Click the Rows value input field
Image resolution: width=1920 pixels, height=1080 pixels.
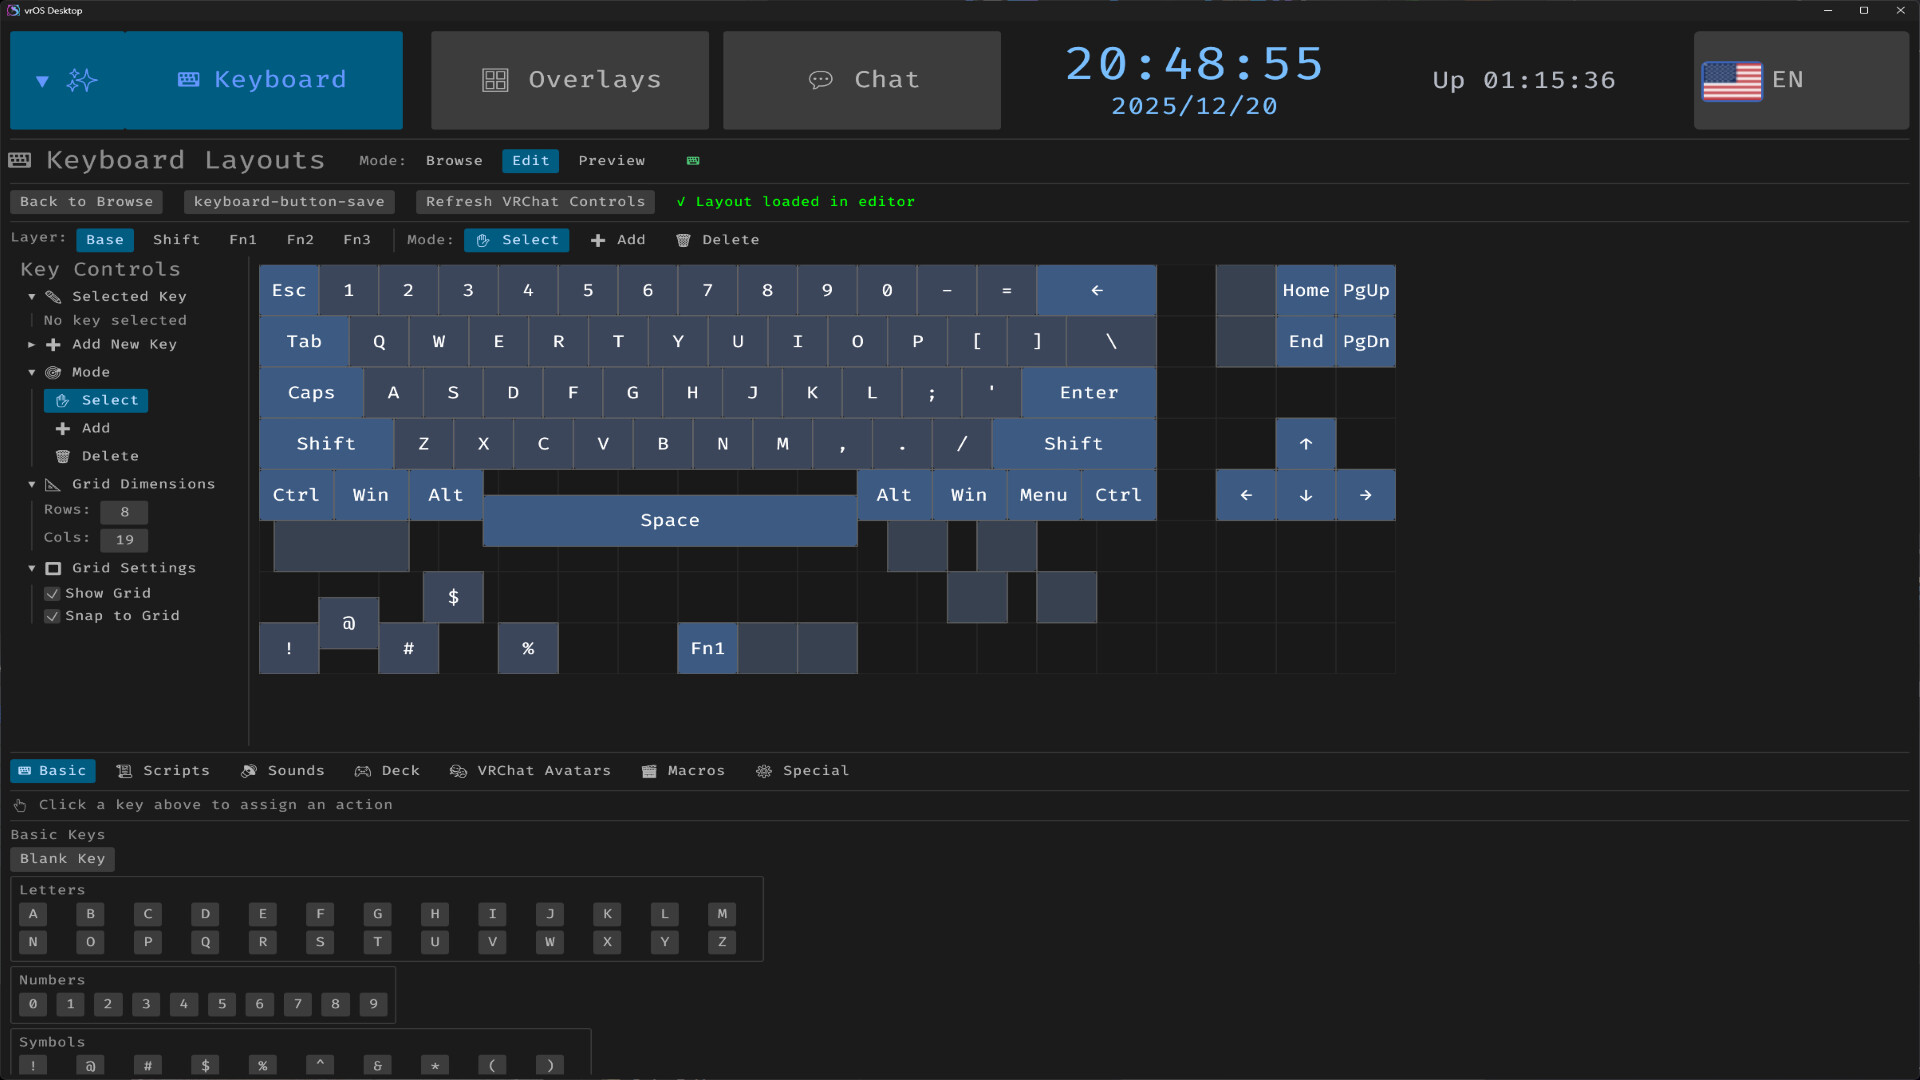tap(124, 511)
